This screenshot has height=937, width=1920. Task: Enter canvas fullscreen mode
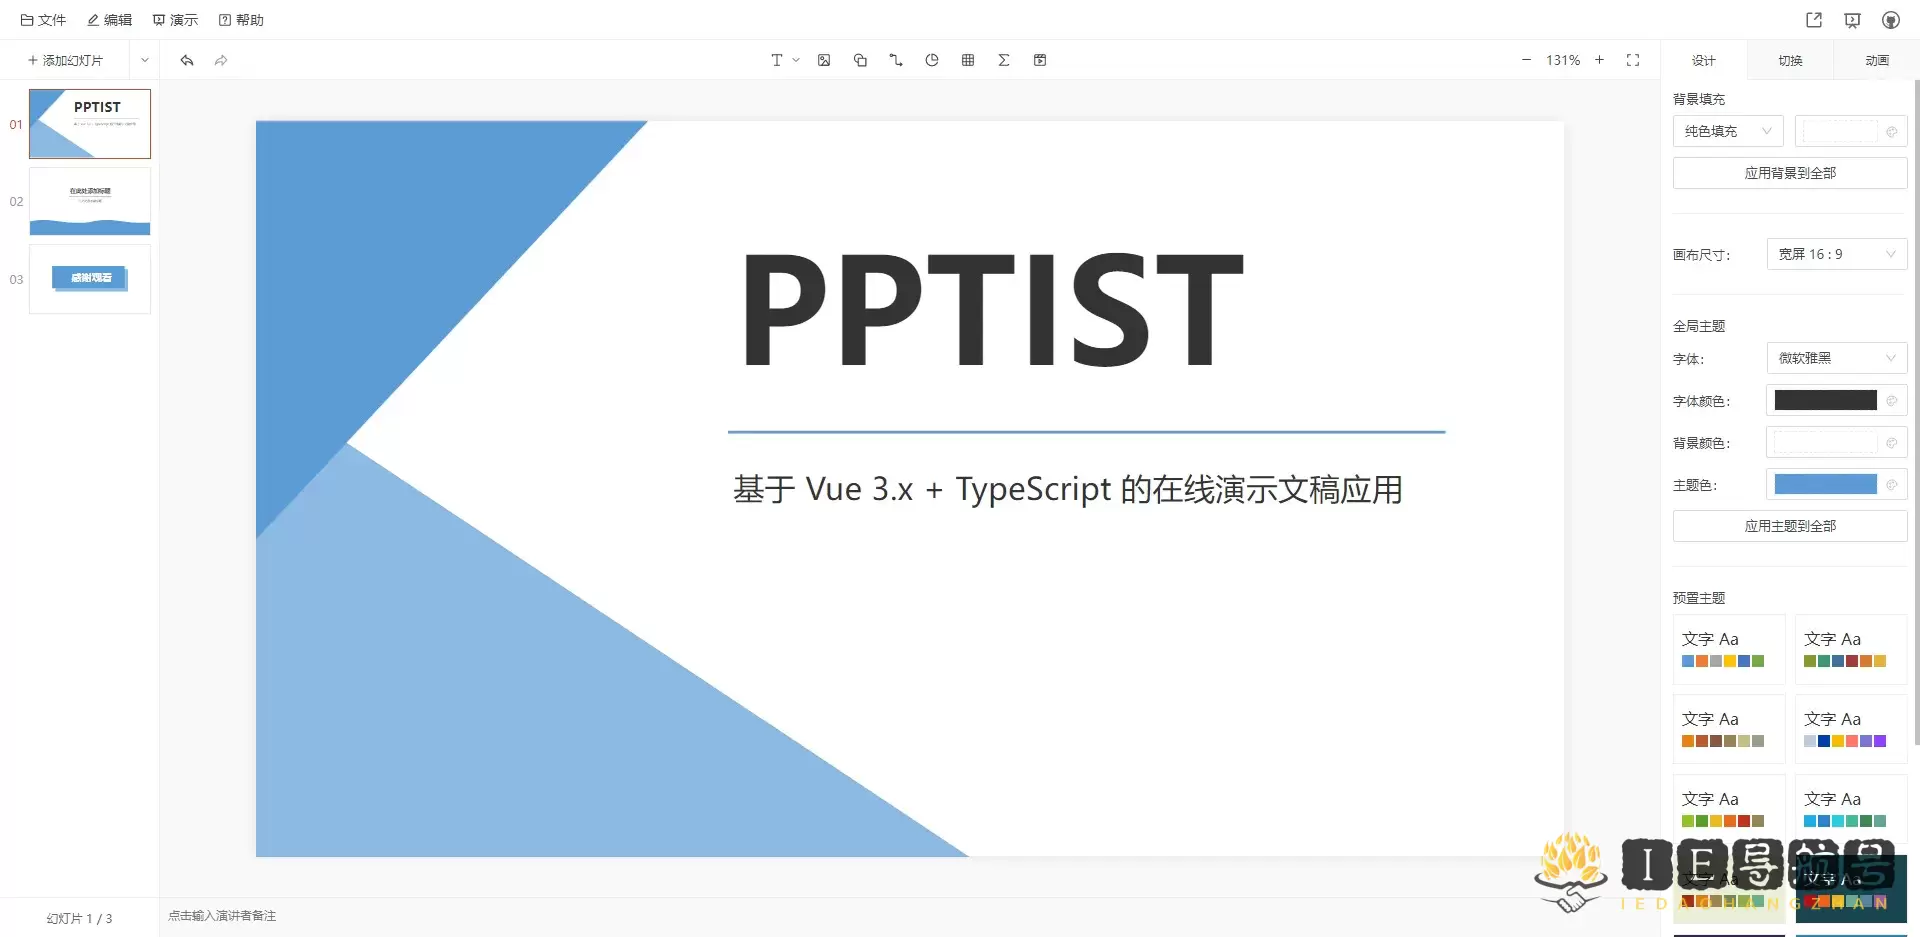click(x=1633, y=60)
